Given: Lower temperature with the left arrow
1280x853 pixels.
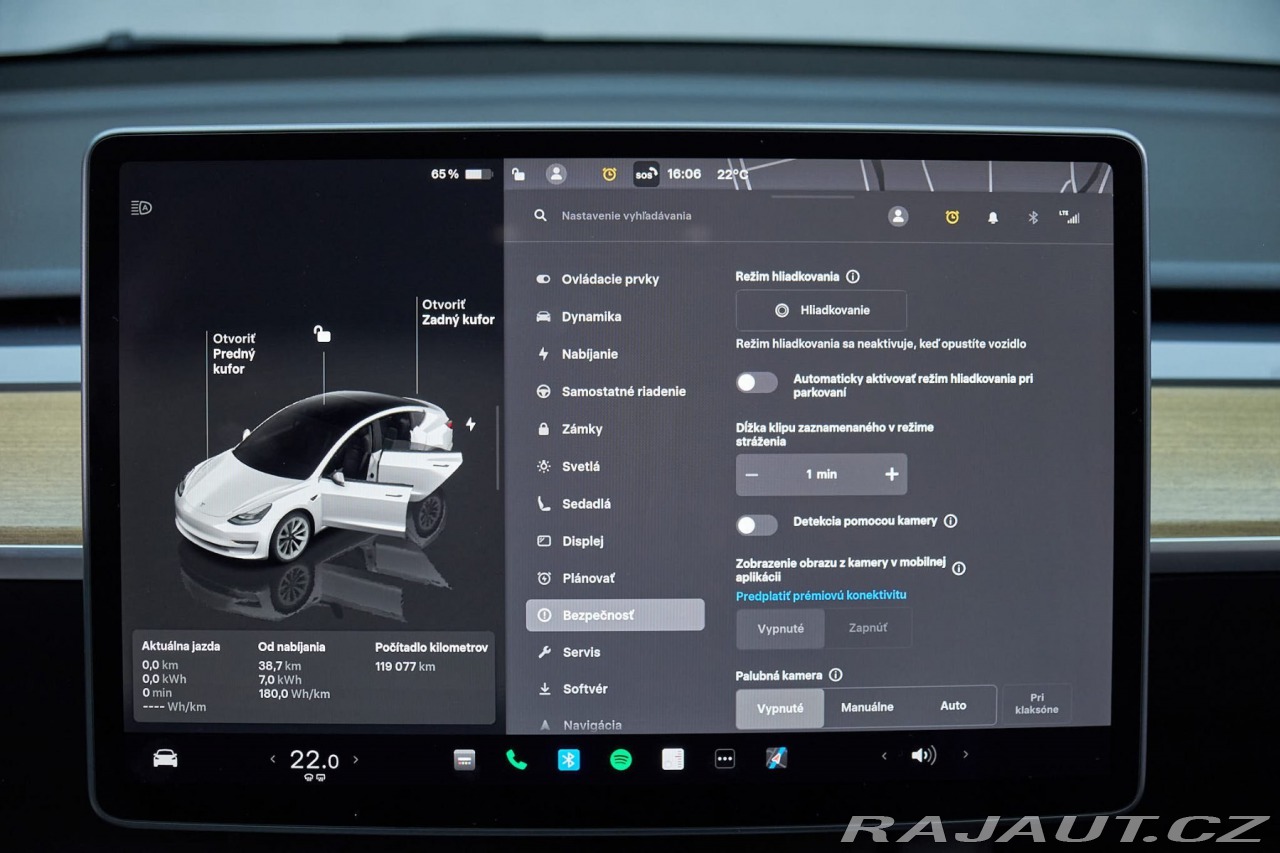Looking at the screenshot, I should tap(273, 760).
